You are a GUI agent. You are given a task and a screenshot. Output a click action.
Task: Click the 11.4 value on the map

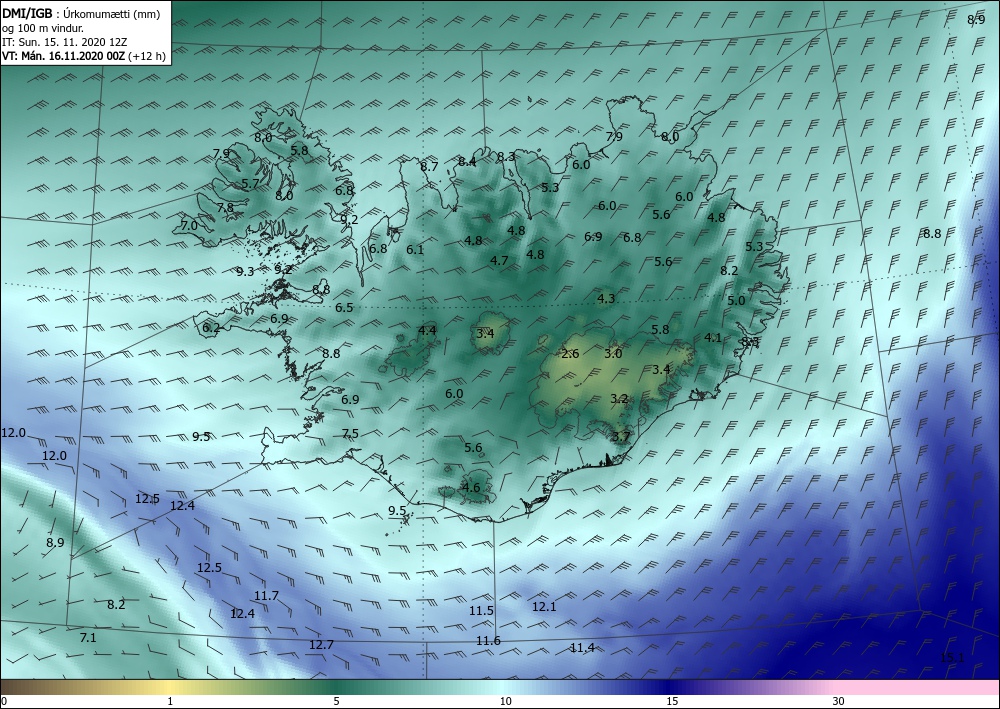coord(582,648)
